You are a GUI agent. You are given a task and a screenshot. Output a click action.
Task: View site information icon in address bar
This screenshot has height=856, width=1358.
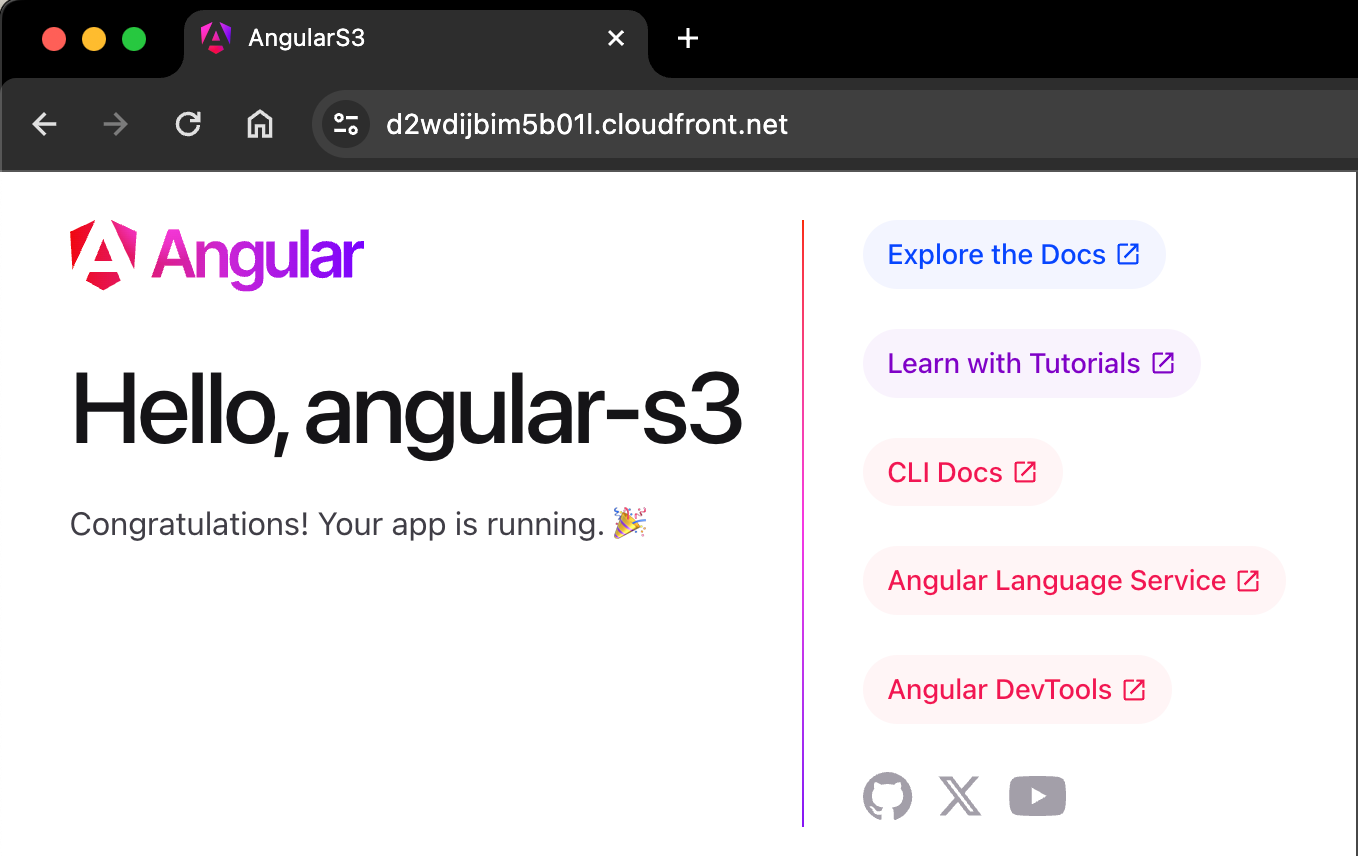(x=346, y=124)
